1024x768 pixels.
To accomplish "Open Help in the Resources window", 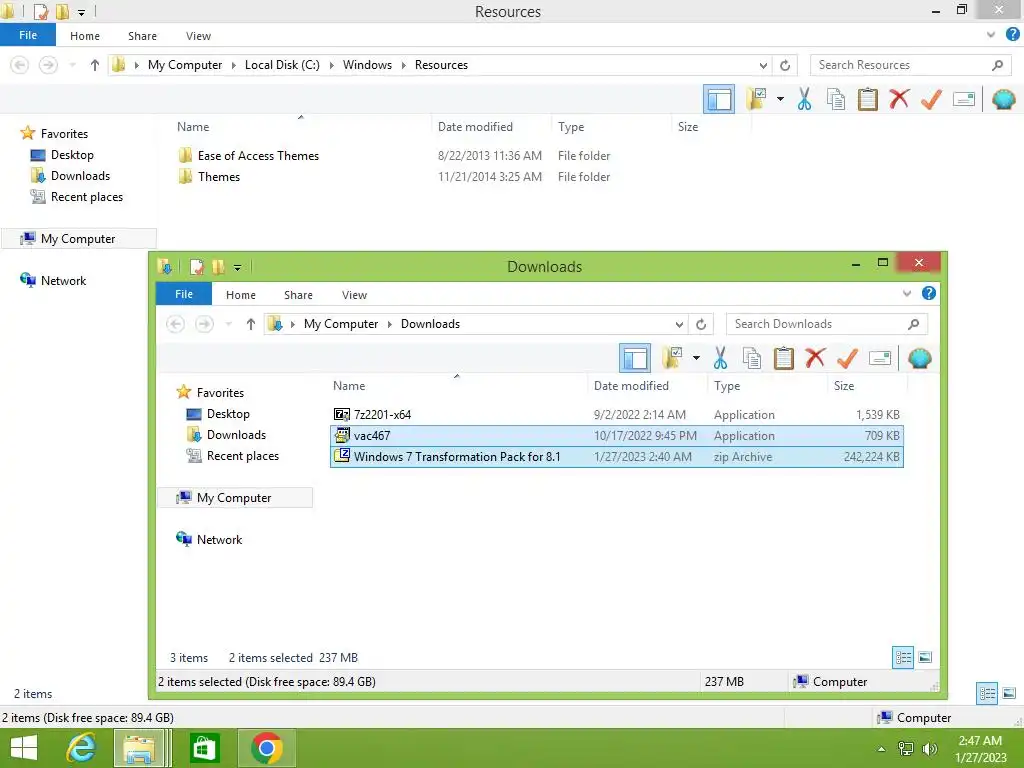I will coord(1012,35).
